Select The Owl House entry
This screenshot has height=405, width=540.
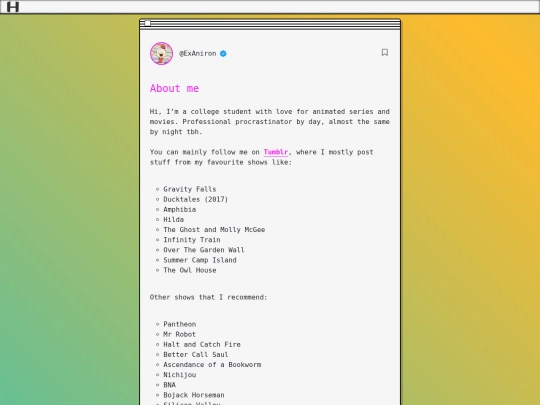click(x=190, y=270)
